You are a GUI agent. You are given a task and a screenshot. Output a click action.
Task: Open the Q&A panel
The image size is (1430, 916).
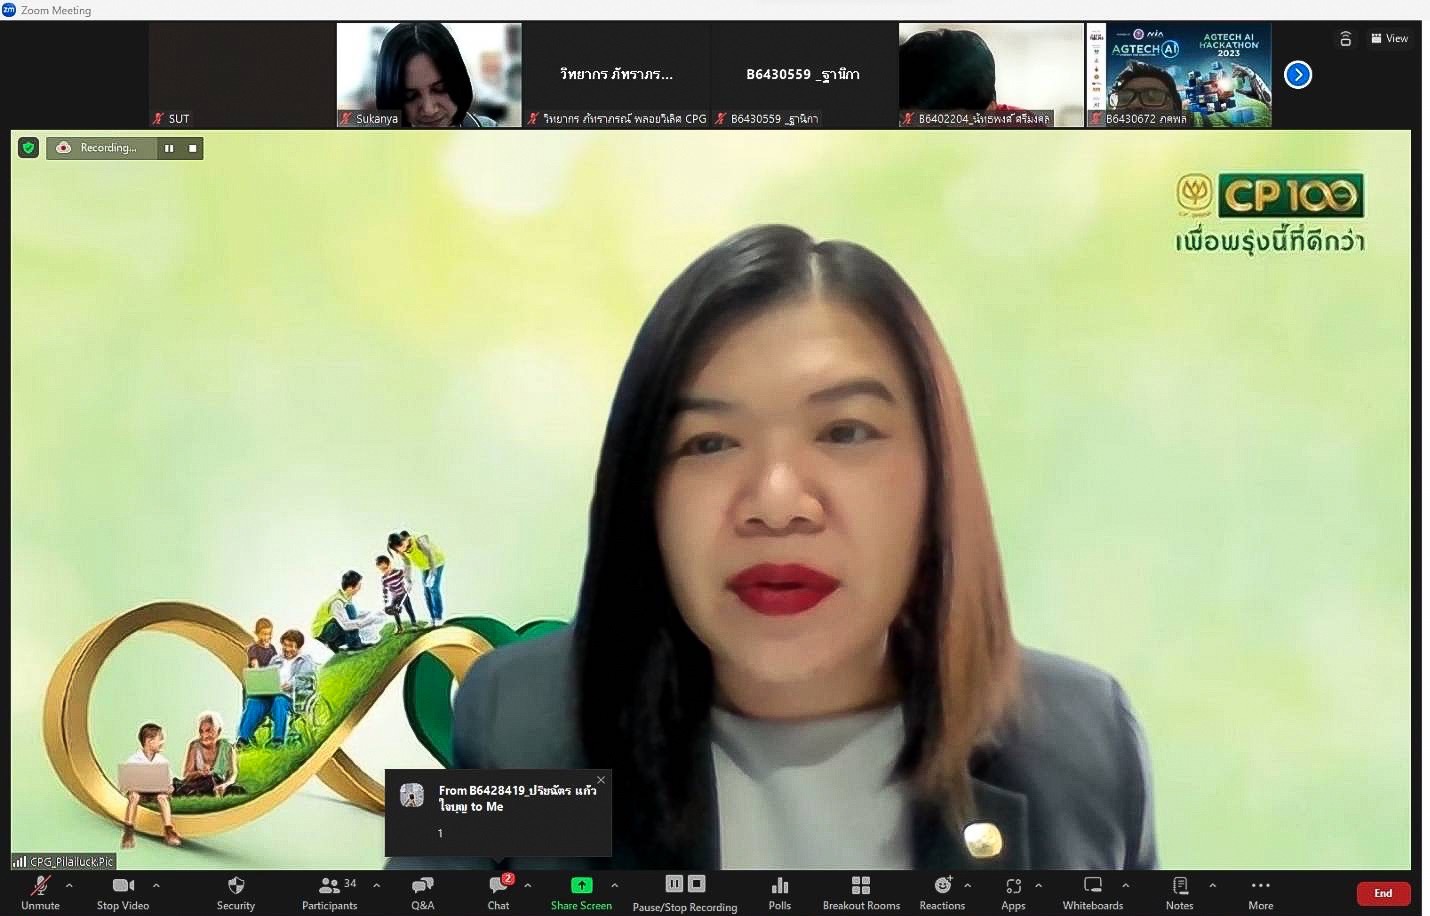[x=422, y=891]
